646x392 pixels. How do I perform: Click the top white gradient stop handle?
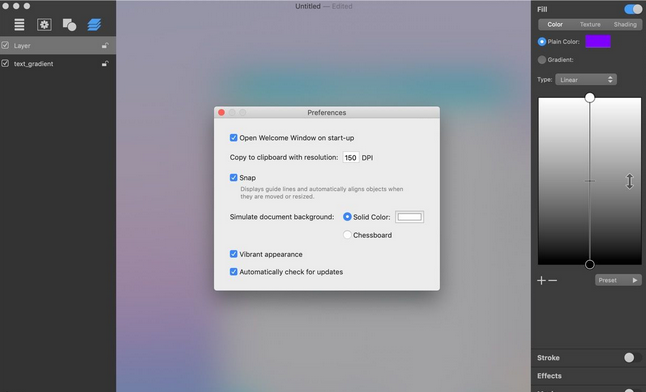click(x=590, y=98)
